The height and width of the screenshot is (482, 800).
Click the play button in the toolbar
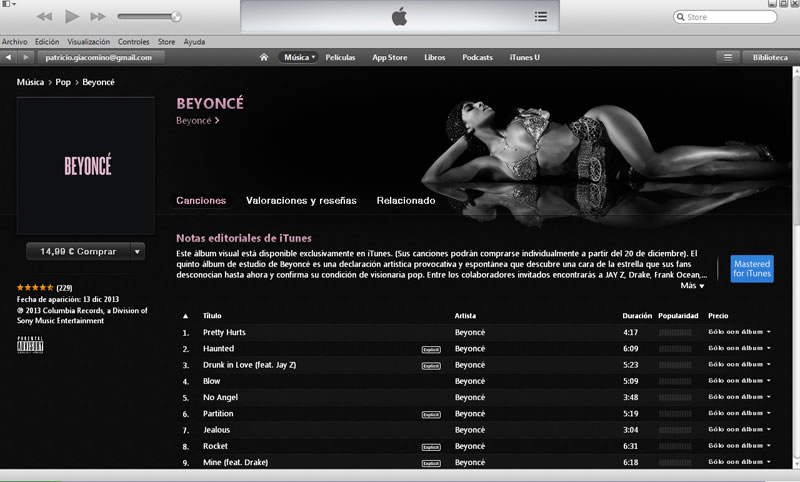coord(71,17)
